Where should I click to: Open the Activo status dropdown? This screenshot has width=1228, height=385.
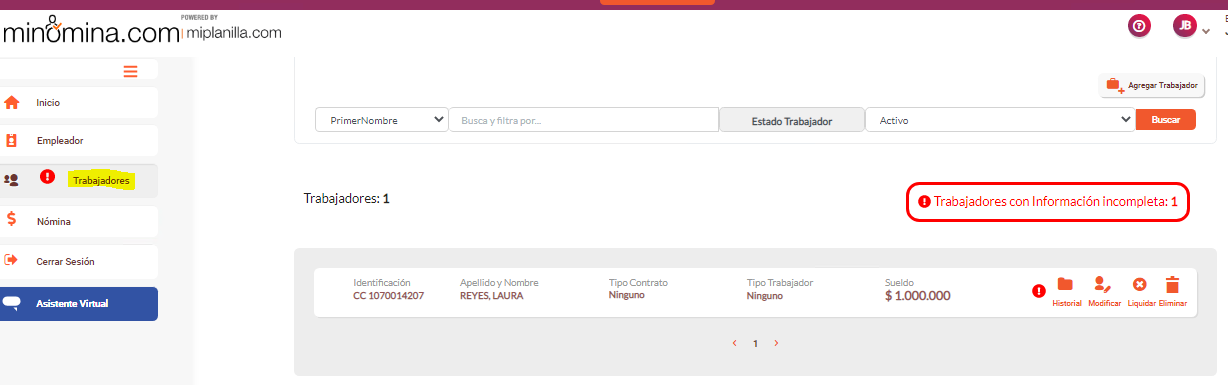coord(1000,120)
